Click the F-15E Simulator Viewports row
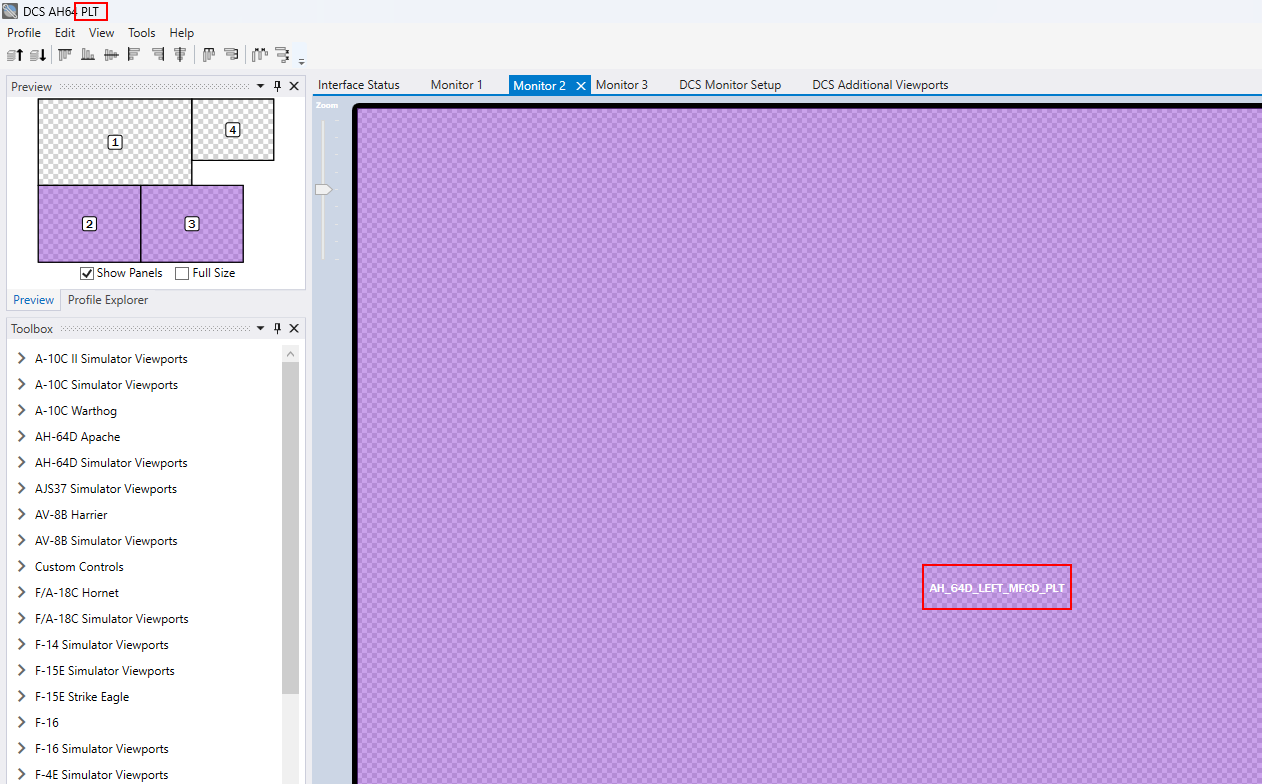 pos(105,670)
